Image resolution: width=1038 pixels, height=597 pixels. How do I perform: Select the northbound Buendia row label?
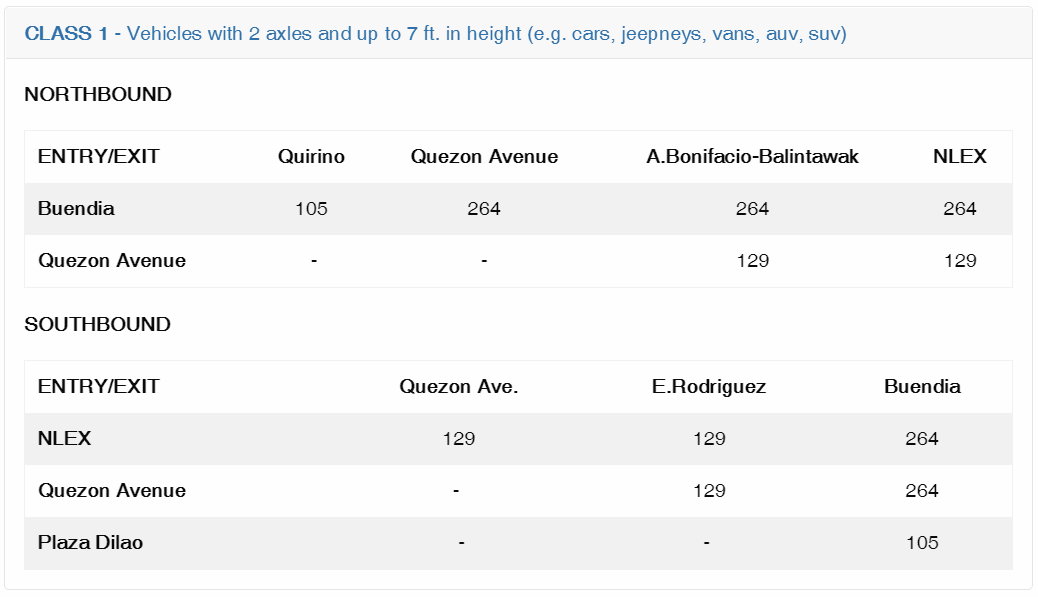[x=76, y=208]
